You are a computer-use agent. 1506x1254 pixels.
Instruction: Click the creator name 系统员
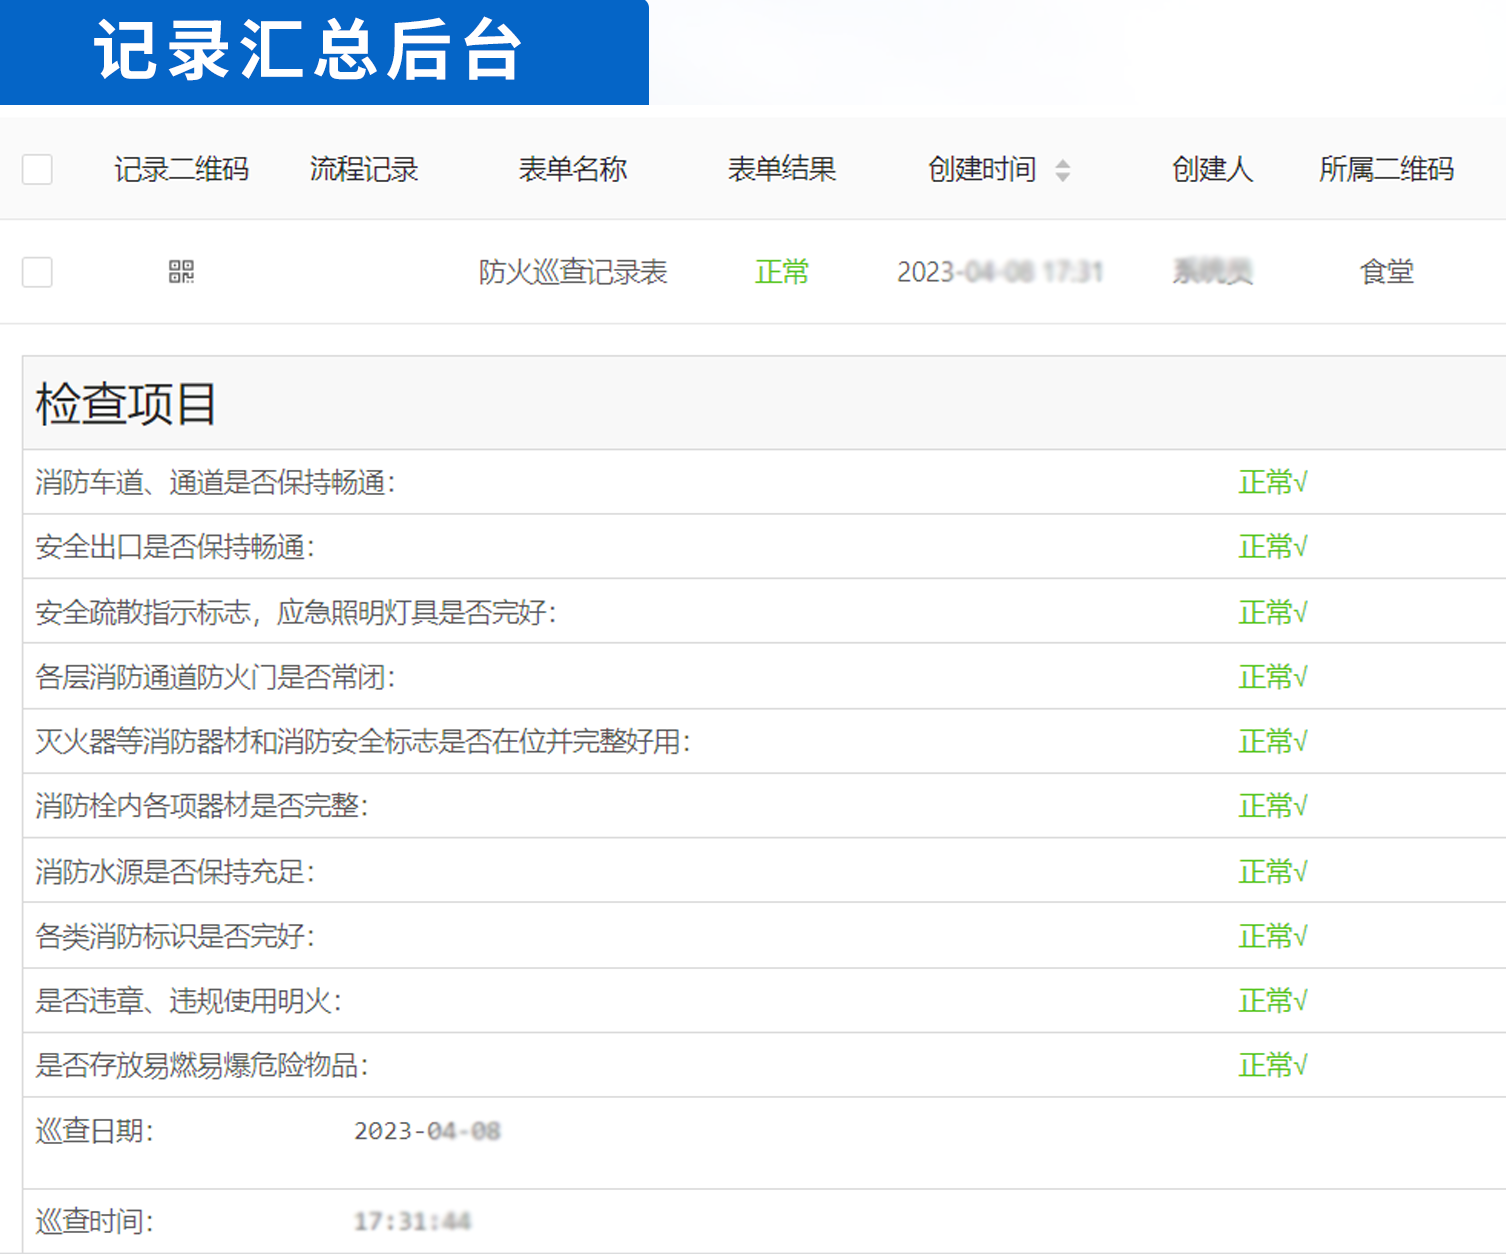click(x=1211, y=272)
